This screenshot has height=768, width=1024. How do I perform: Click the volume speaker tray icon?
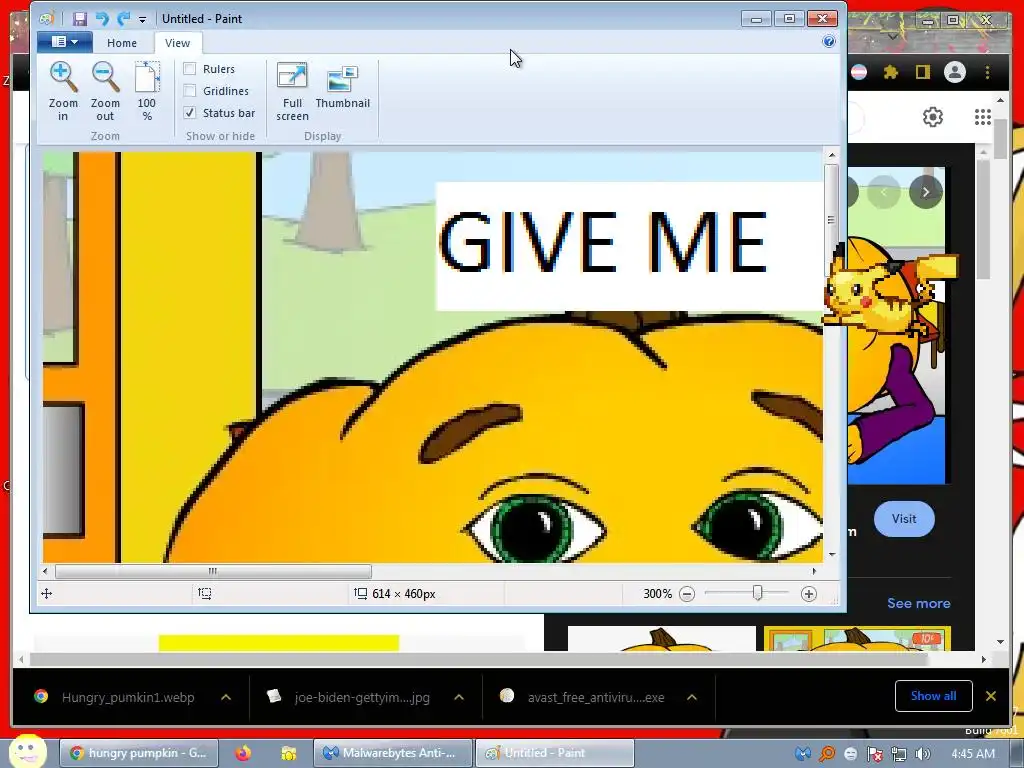923,754
